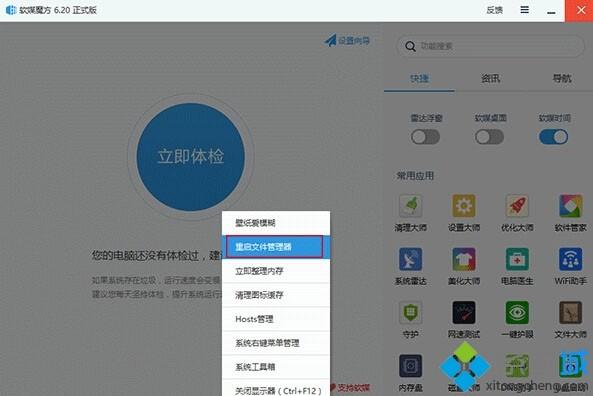Open the 设置向导 link

[x=347, y=40]
